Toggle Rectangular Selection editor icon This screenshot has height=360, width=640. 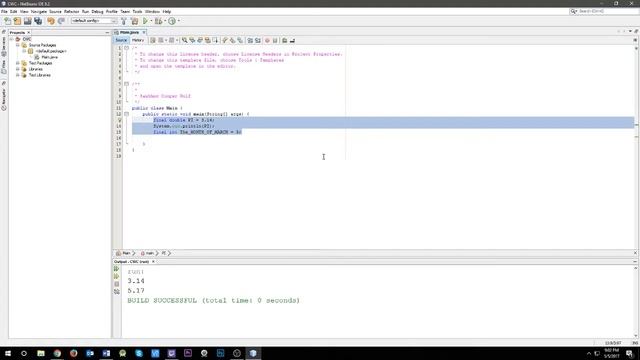click(216, 40)
